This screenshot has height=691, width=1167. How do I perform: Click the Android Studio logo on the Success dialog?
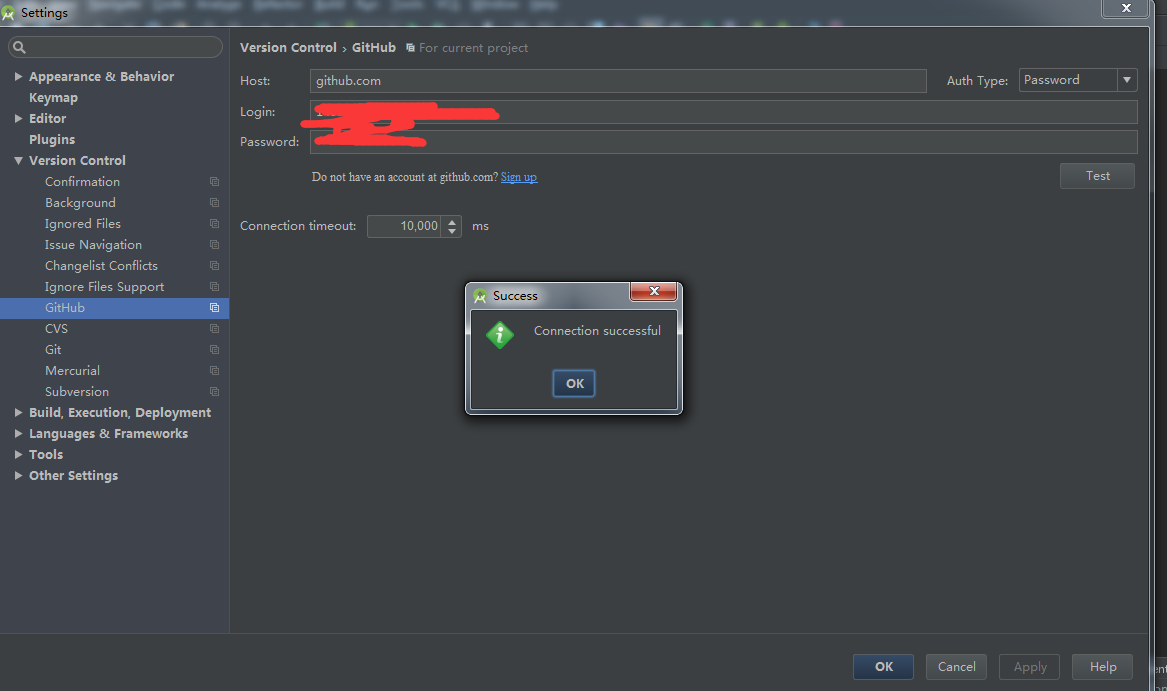click(x=480, y=295)
